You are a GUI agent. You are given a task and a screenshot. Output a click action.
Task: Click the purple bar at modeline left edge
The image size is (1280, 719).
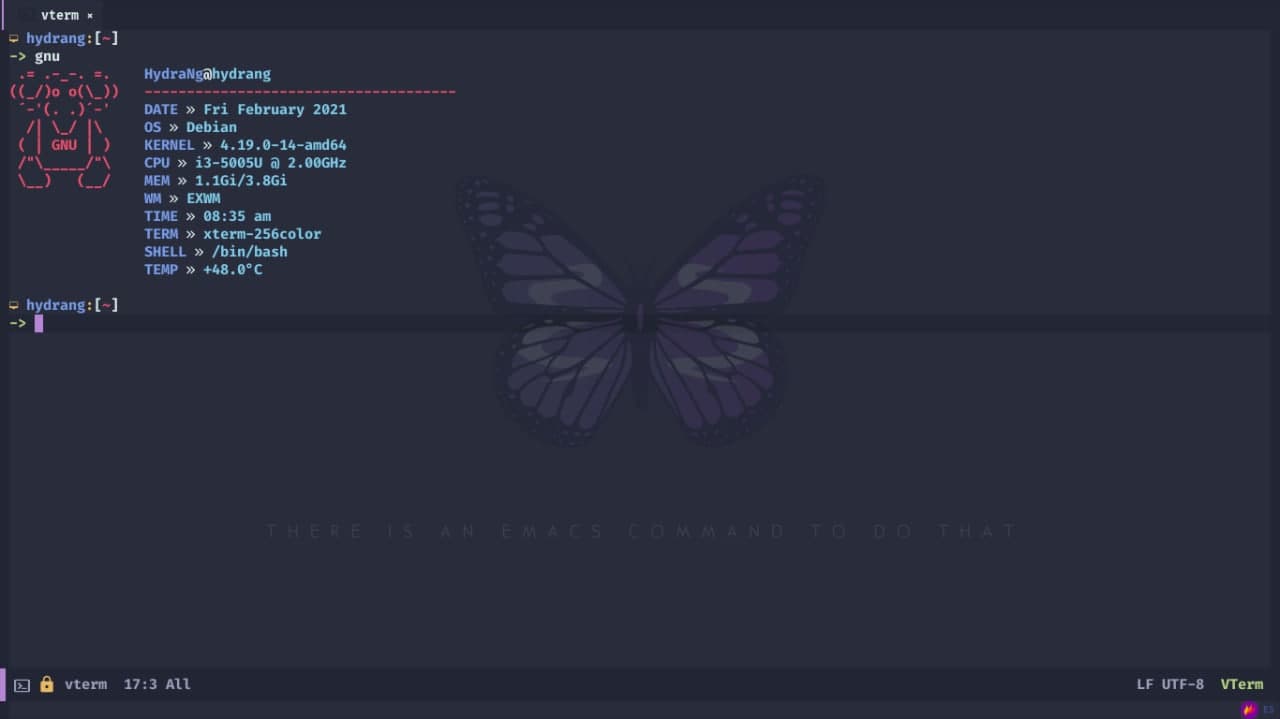tap(3, 685)
